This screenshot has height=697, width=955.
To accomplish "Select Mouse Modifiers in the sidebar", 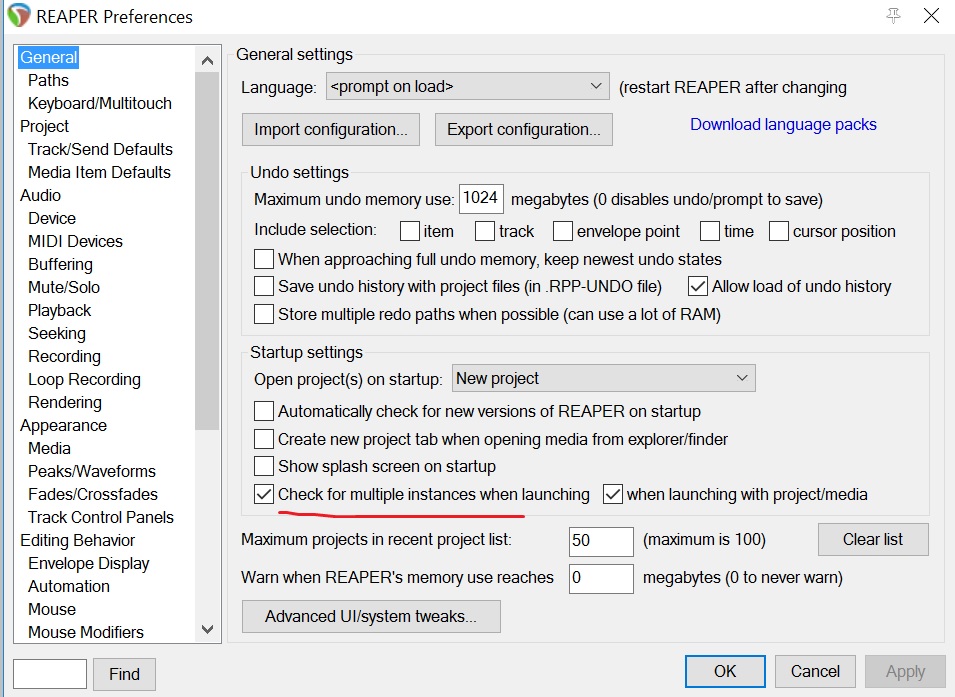I will (x=86, y=632).
